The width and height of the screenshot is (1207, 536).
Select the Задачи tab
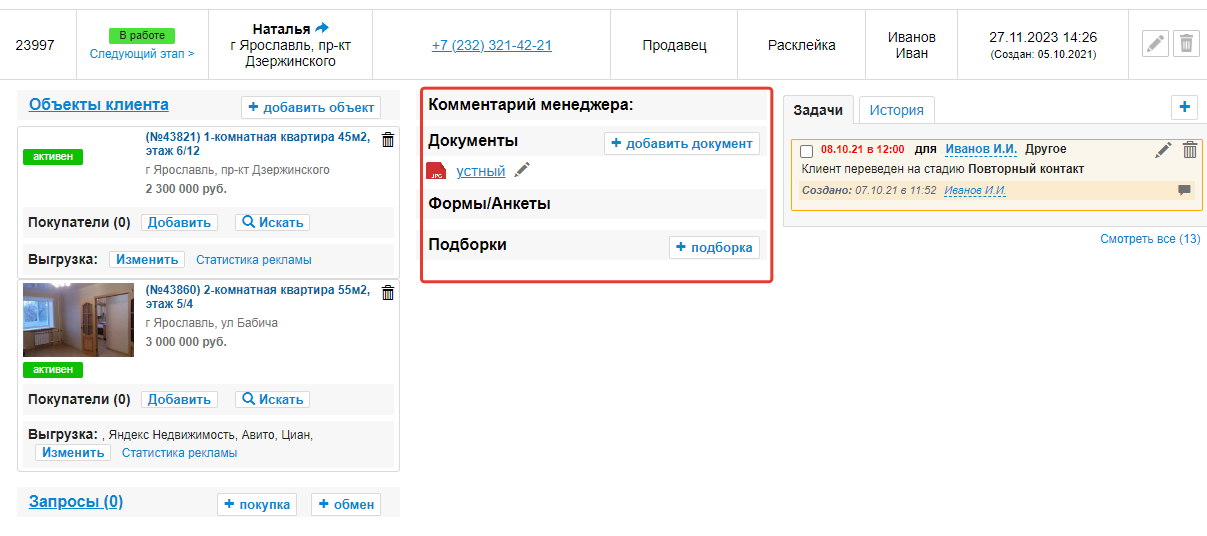coord(818,110)
